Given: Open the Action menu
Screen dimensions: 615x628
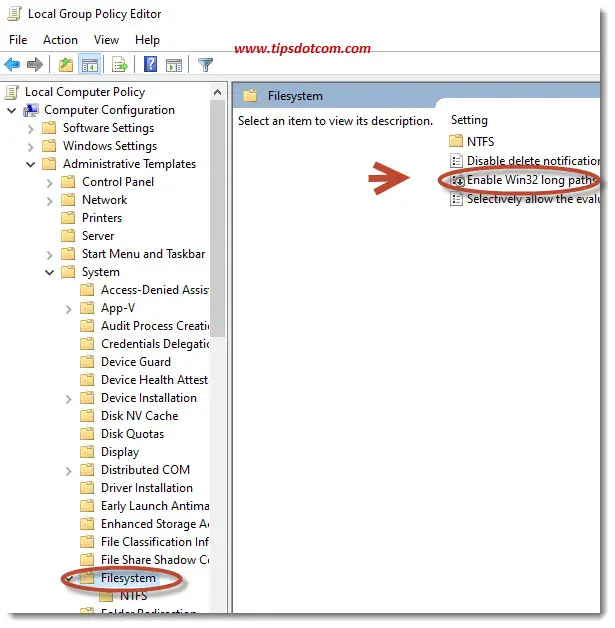Looking at the screenshot, I should coord(60,40).
